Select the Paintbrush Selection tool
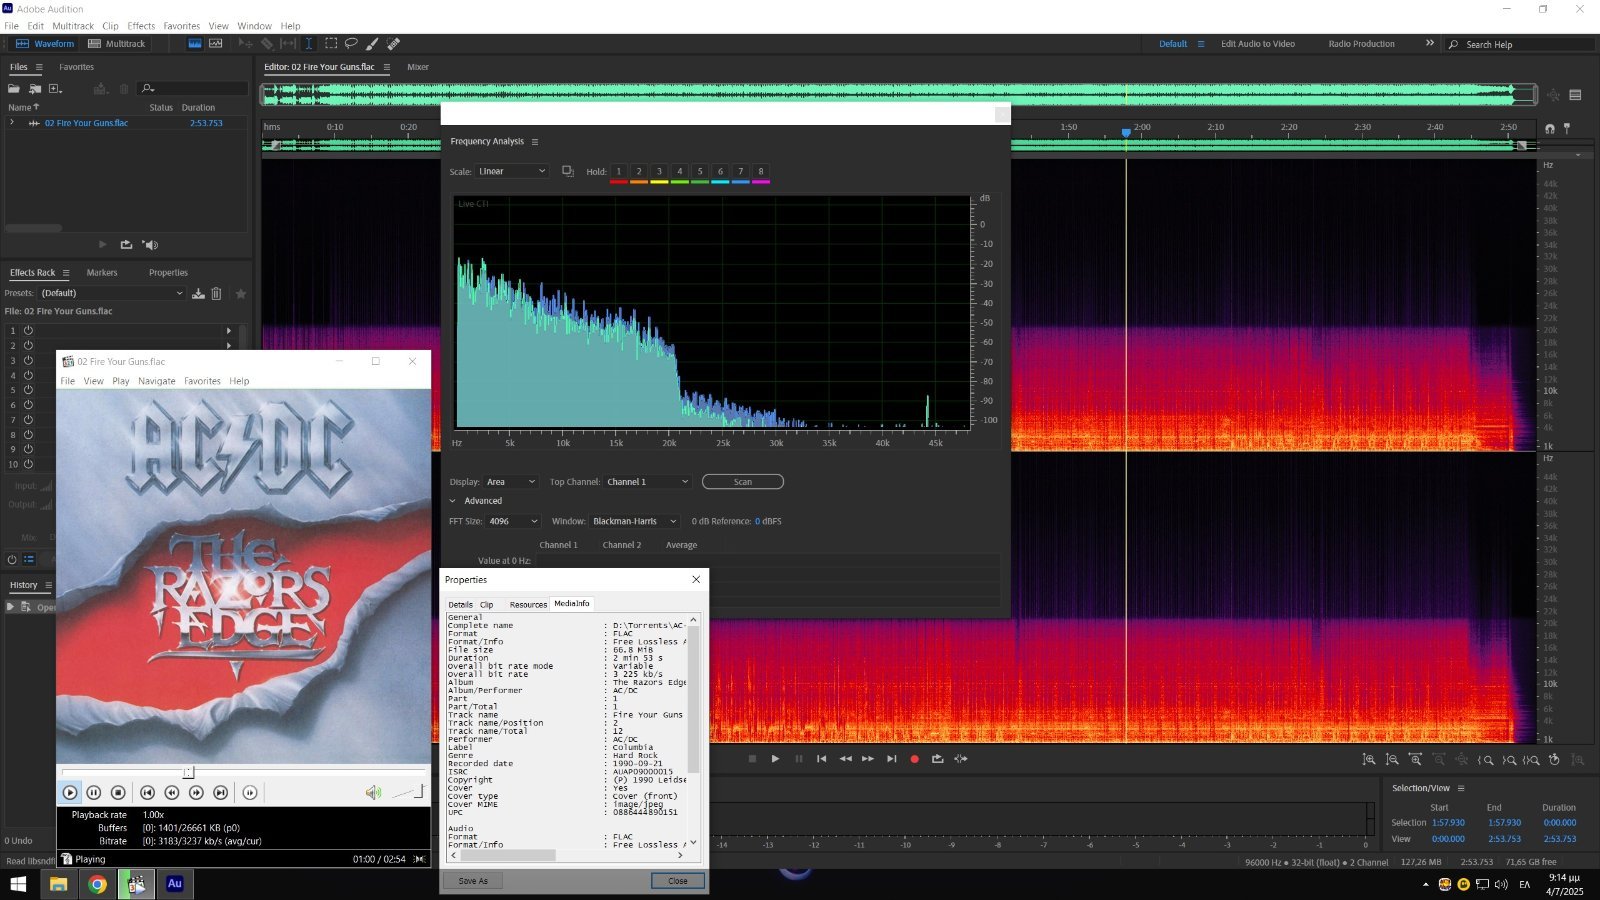Image resolution: width=1600 pixels, height=900 pixels. pyautogui.click(x=372, y=44)
